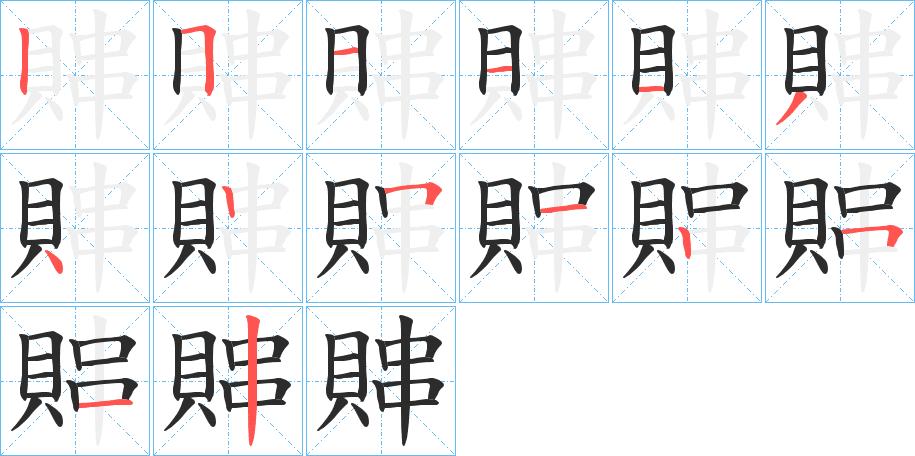This screenshot has height=456, width=915.
Task: Open the stroke step 2 panel
Action: pos(228,75)
